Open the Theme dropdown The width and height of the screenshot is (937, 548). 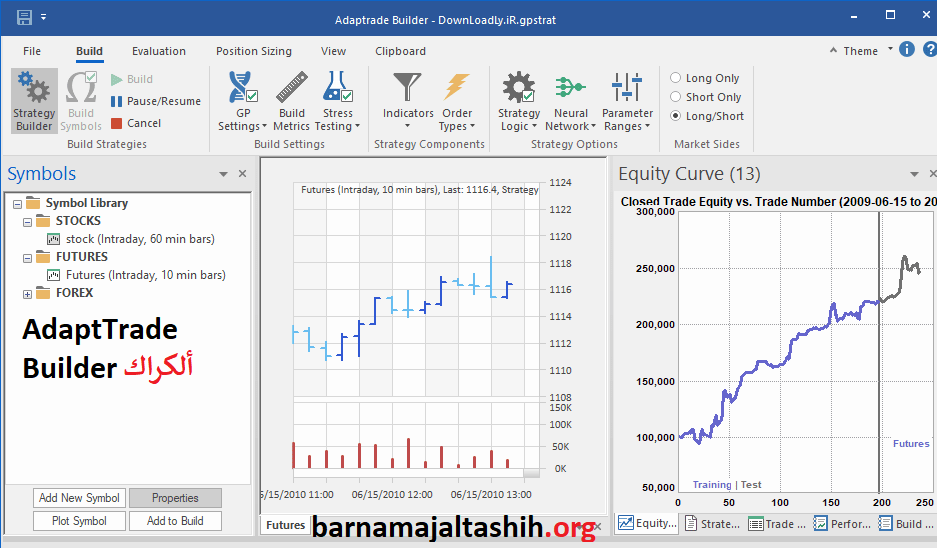tap(890, 49)
